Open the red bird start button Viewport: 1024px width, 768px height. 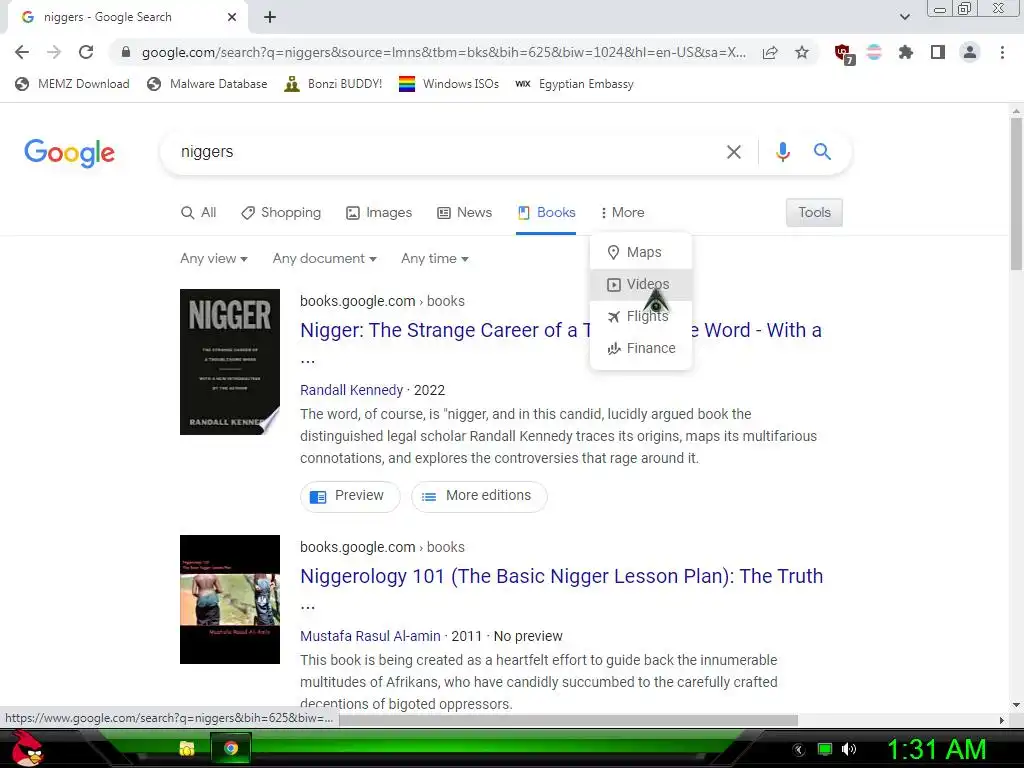27,748
